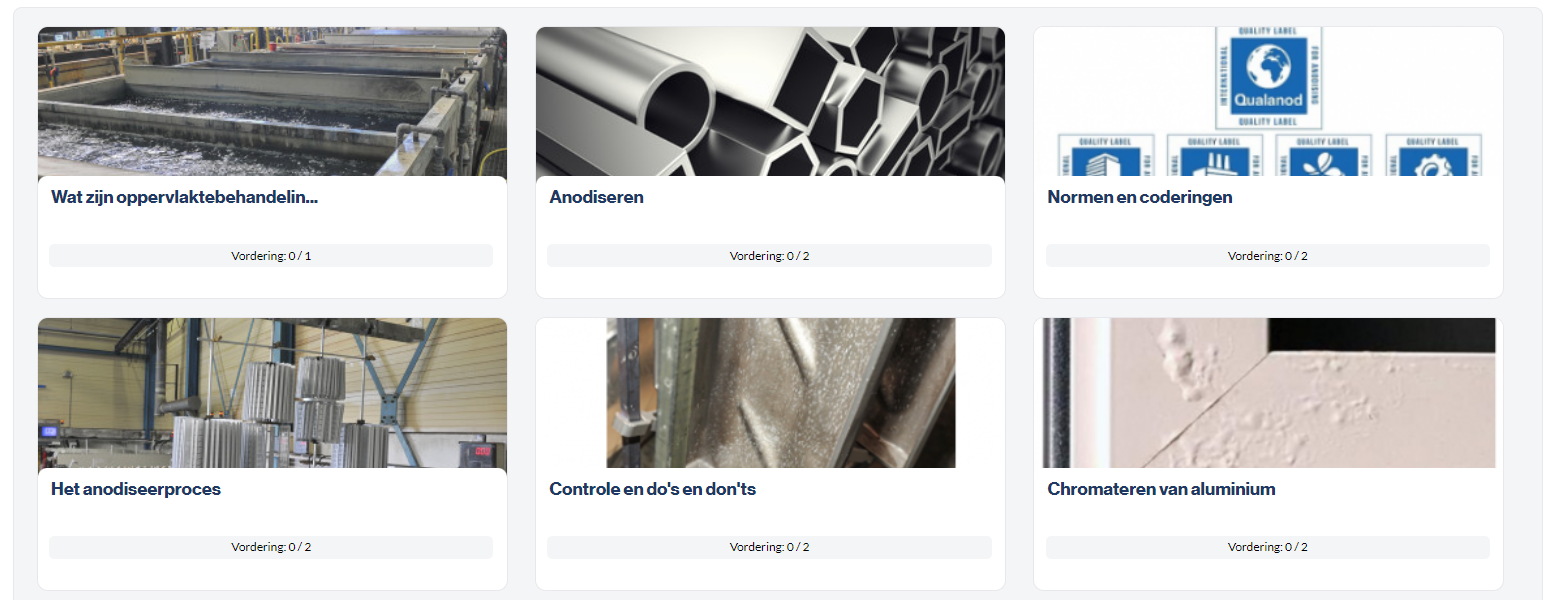Viewport: 1557px width, 600px height.
Task: Open the 'Chromateren van aluminium' module title
Action: (1161, 489)
